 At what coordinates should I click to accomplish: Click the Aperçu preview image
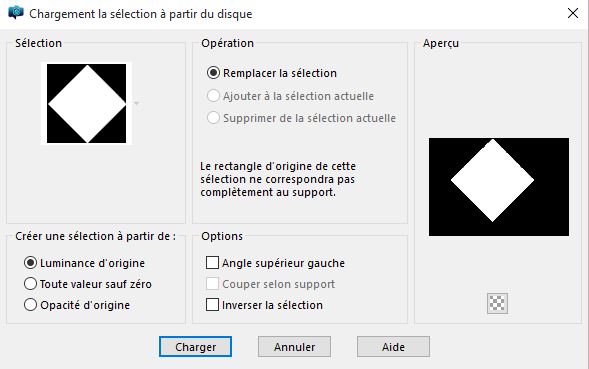(x=499, y=187)
